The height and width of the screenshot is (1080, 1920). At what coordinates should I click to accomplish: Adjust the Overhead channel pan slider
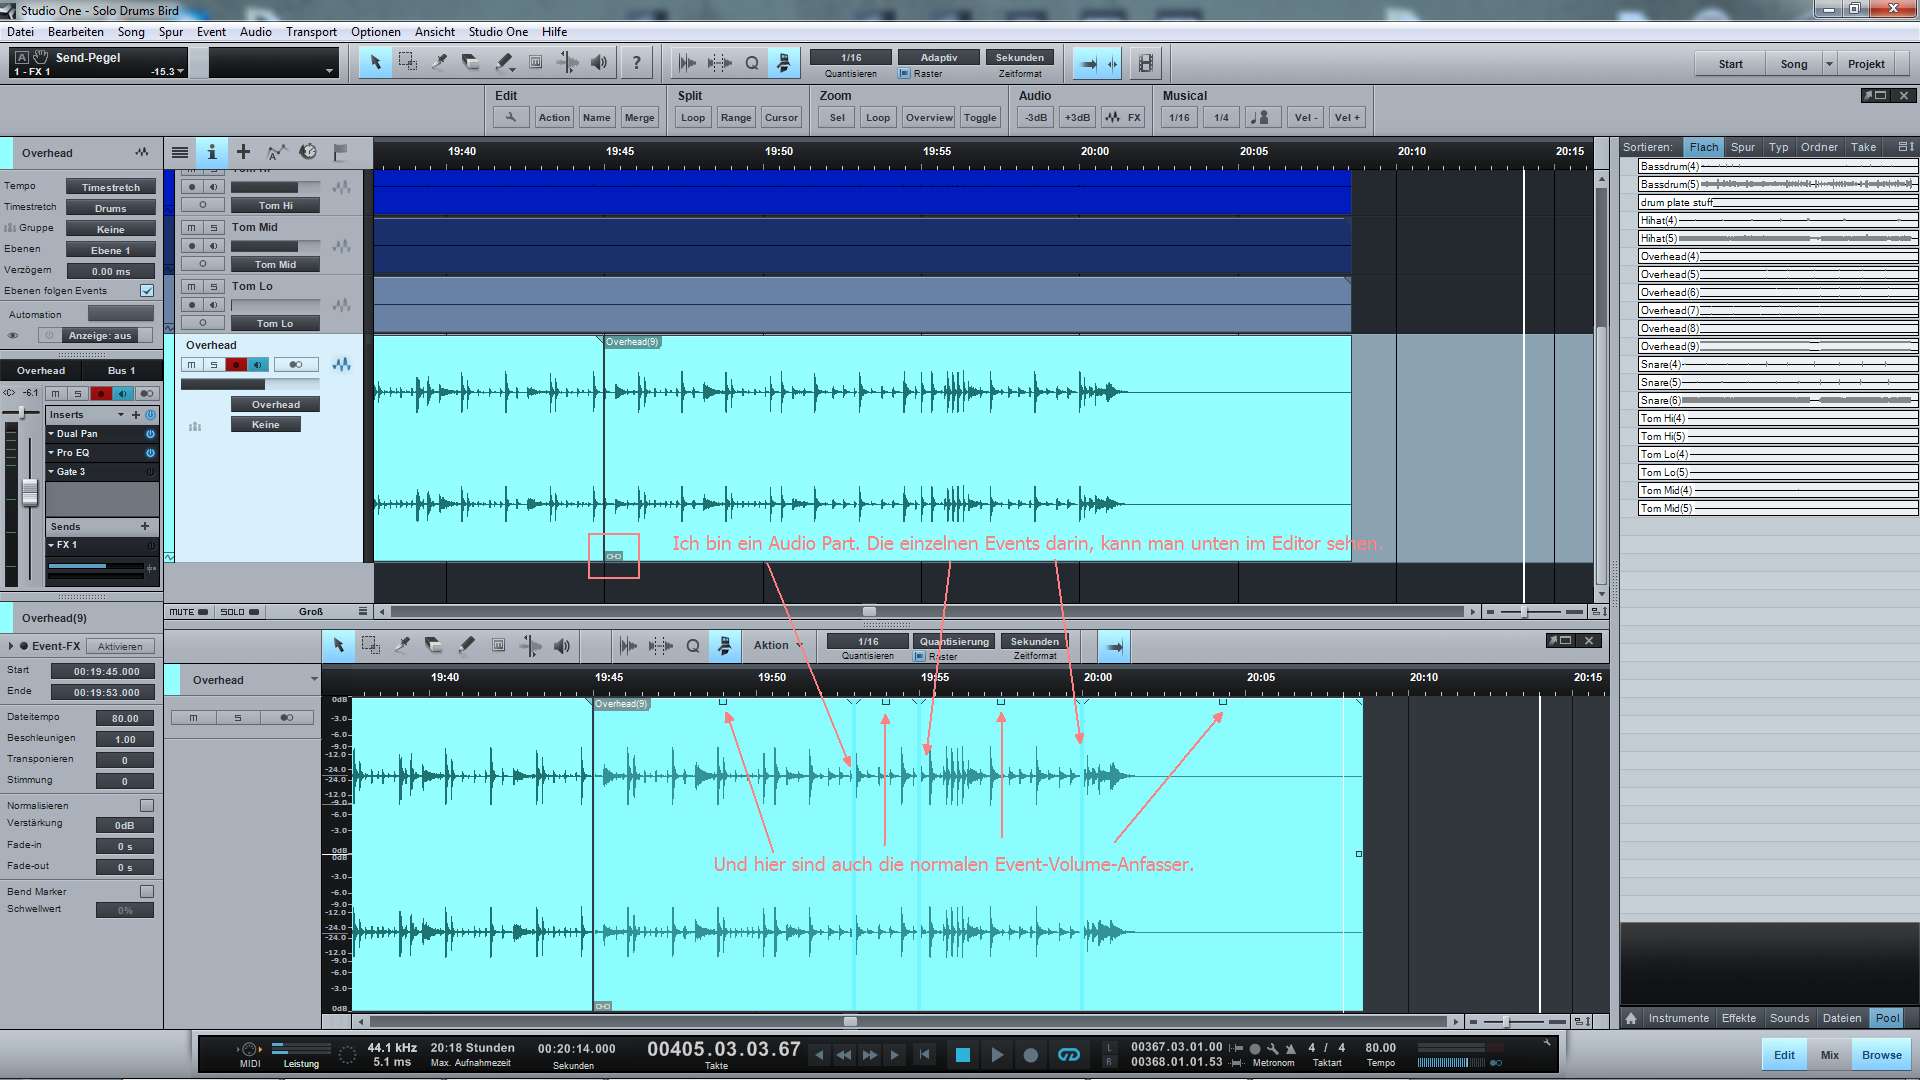pos(22,414)
